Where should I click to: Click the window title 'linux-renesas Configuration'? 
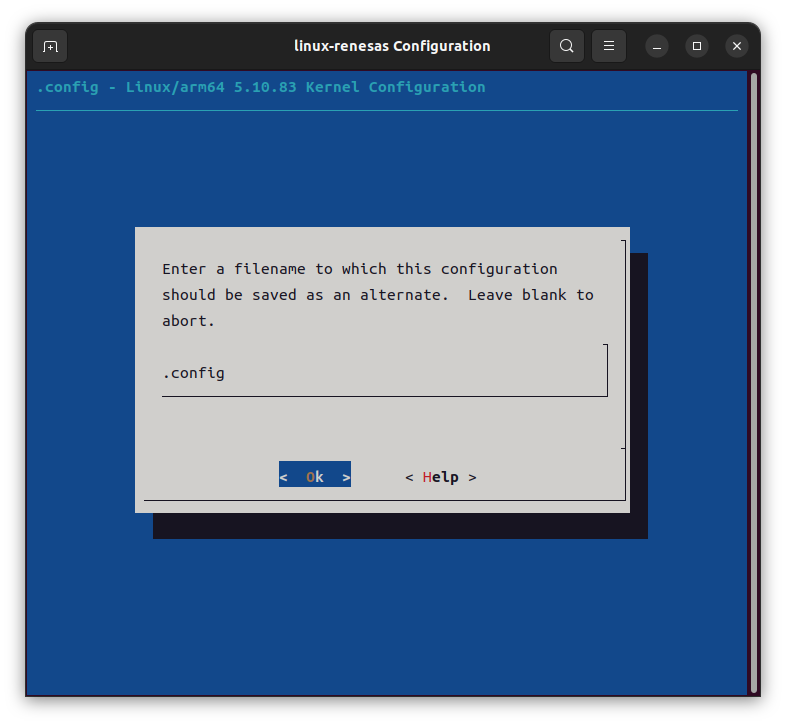pyautogui.click(x=392, y=46)
